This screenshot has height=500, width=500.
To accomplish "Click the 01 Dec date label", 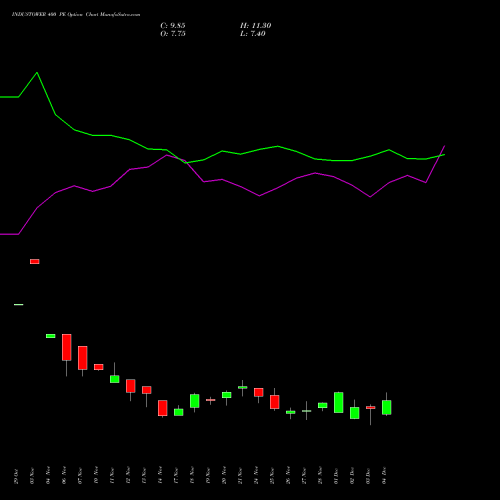I will coord(337,476).
